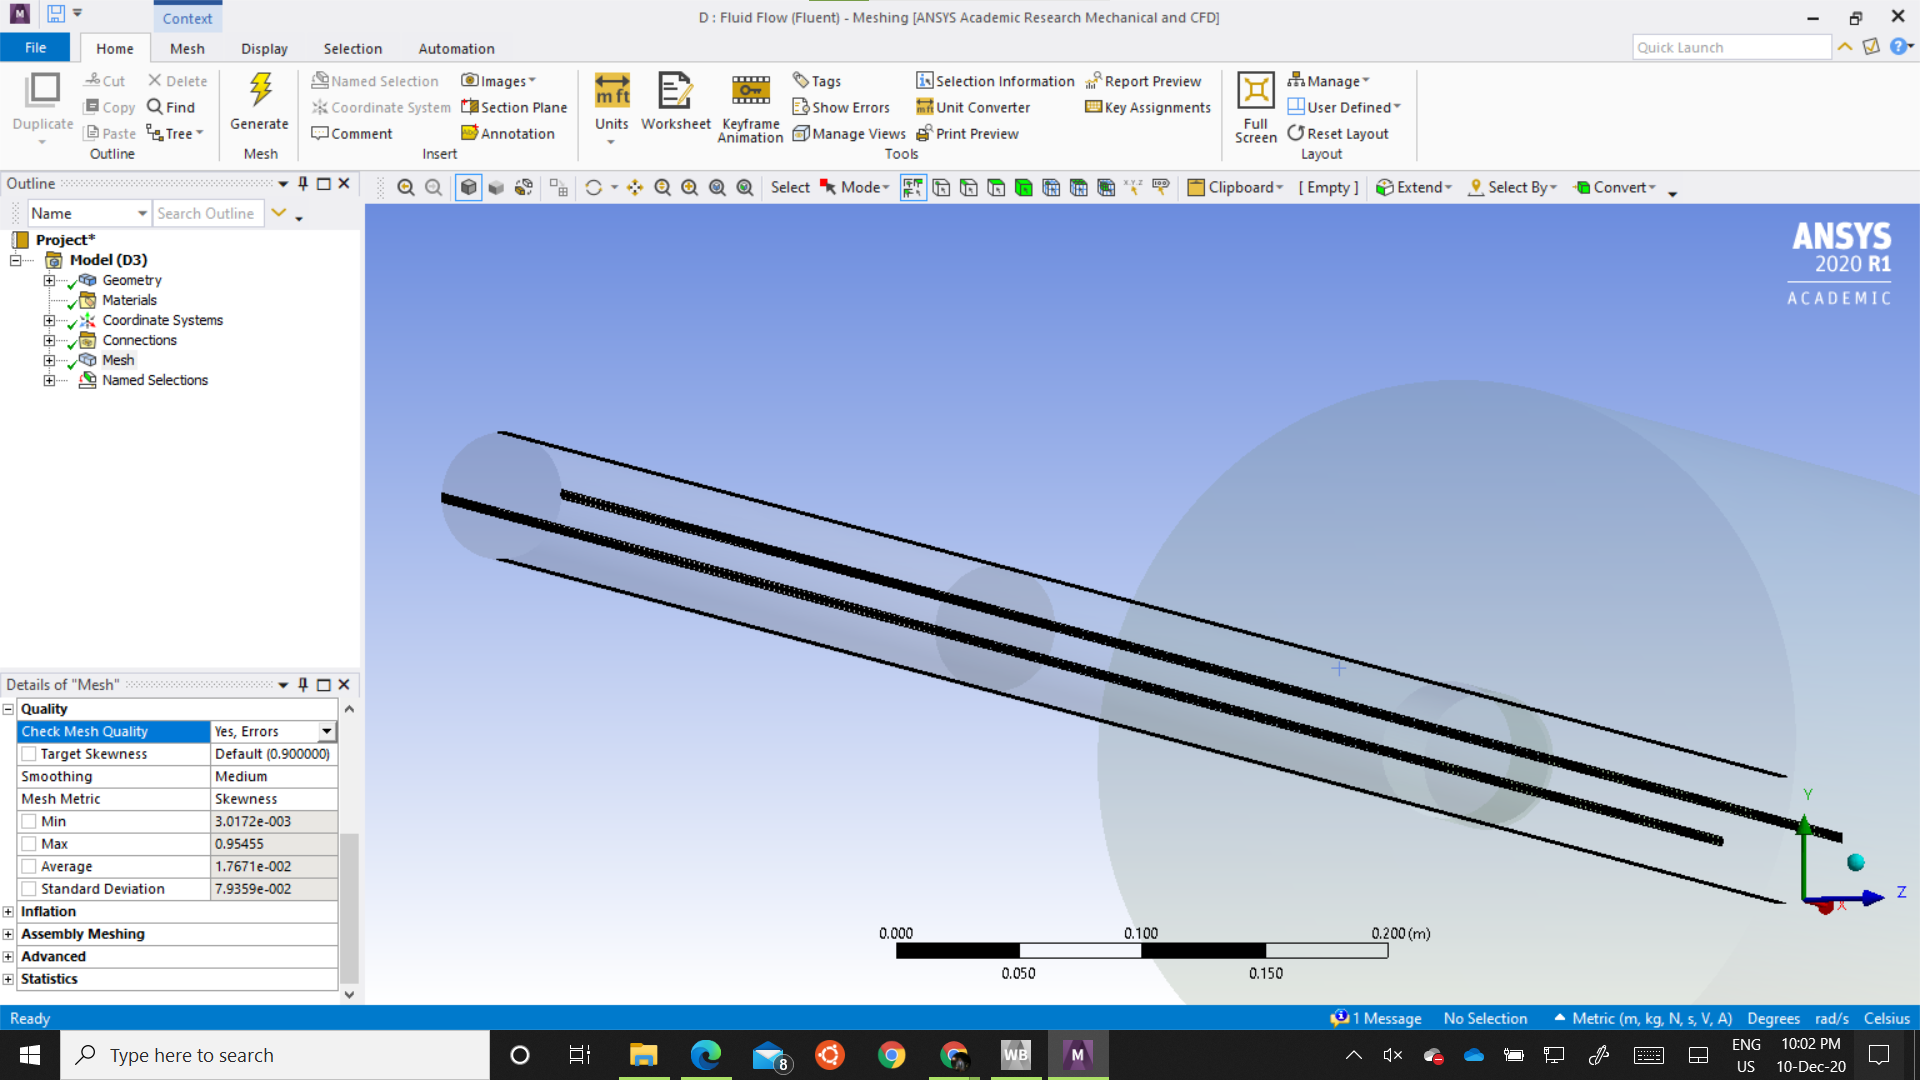Open the File menu

[x=35, y=47]
